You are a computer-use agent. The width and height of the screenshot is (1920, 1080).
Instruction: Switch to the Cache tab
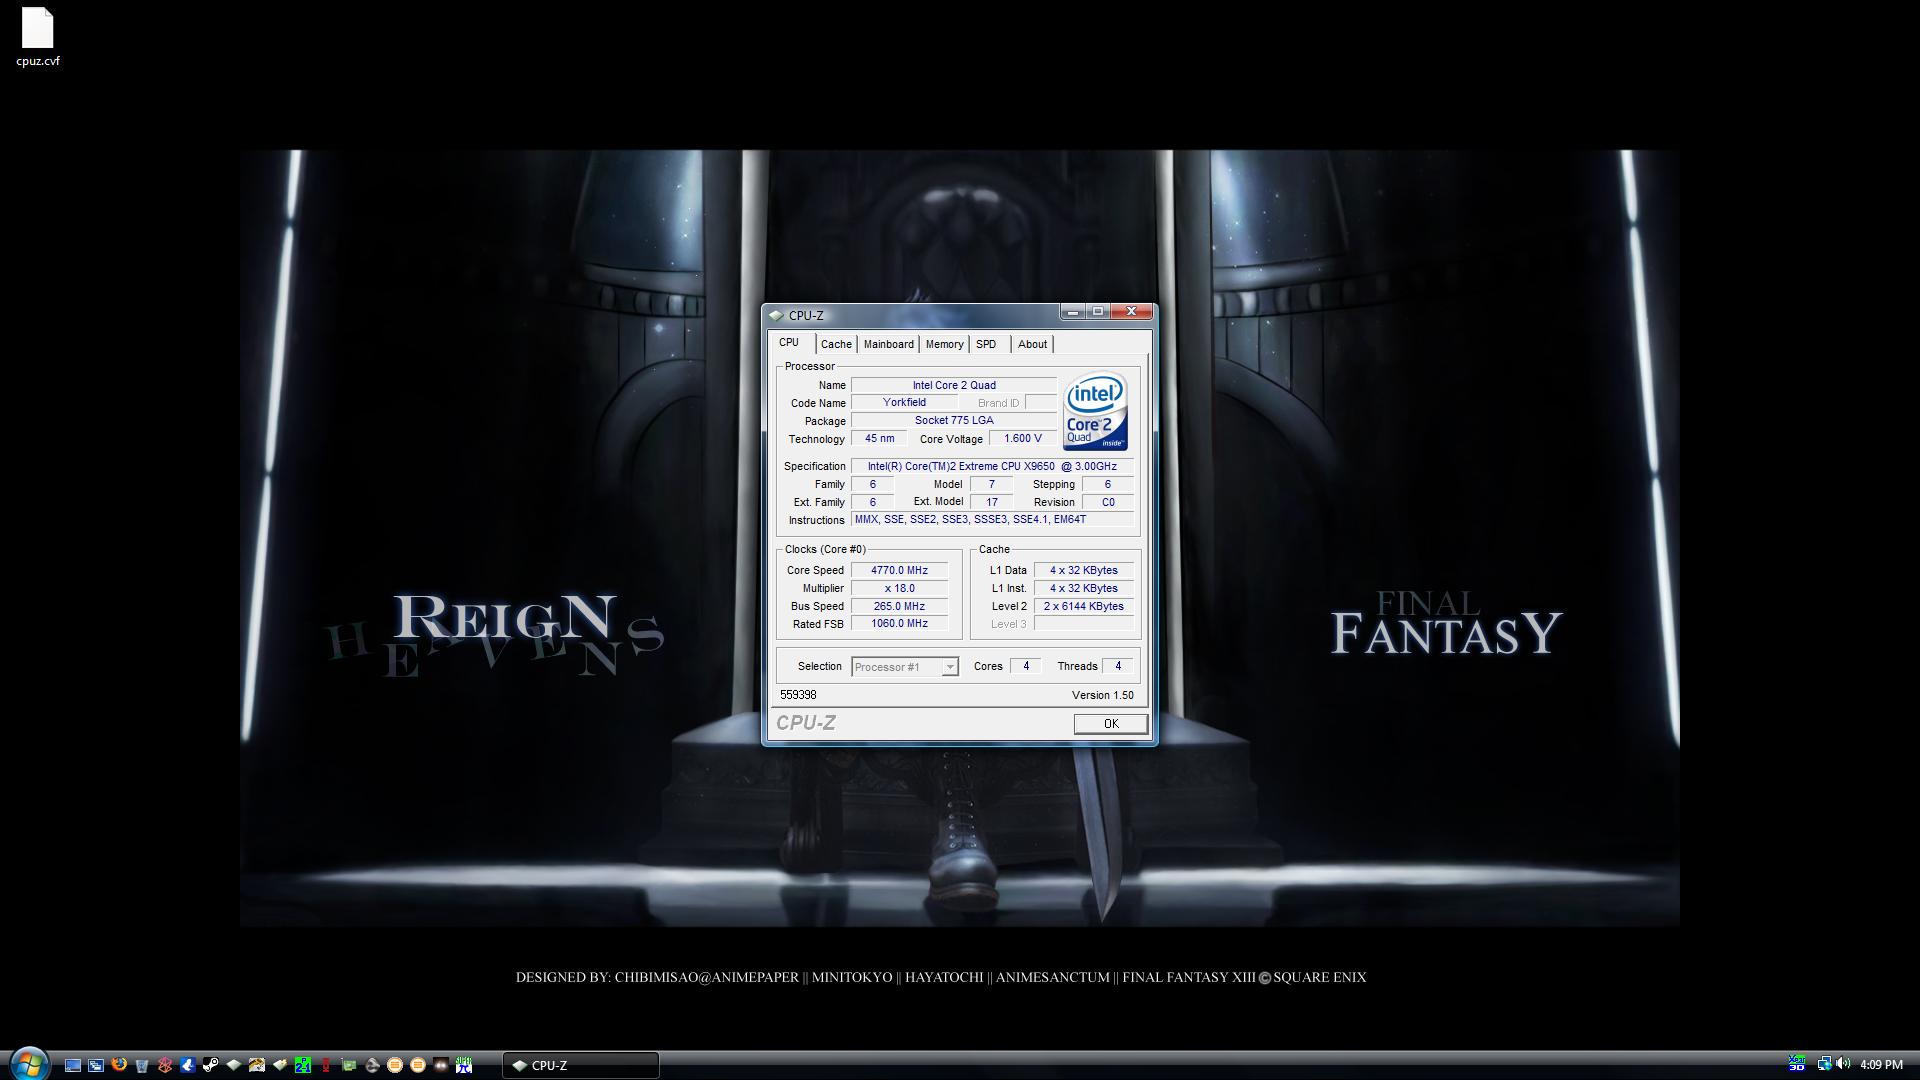[x=836, y=344]
